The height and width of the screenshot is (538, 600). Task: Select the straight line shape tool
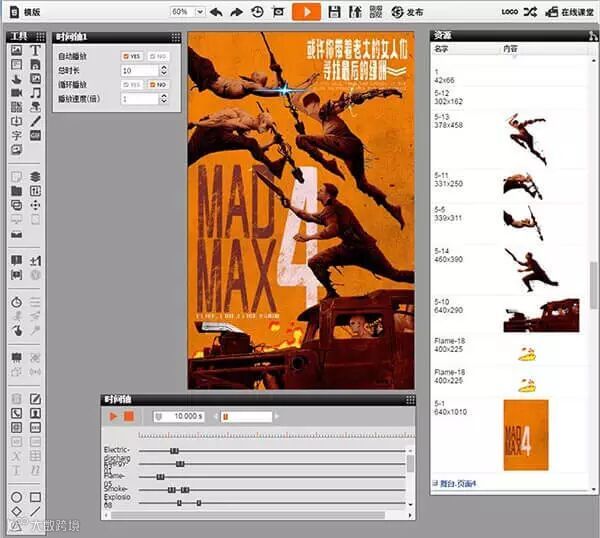coord(35,511)
